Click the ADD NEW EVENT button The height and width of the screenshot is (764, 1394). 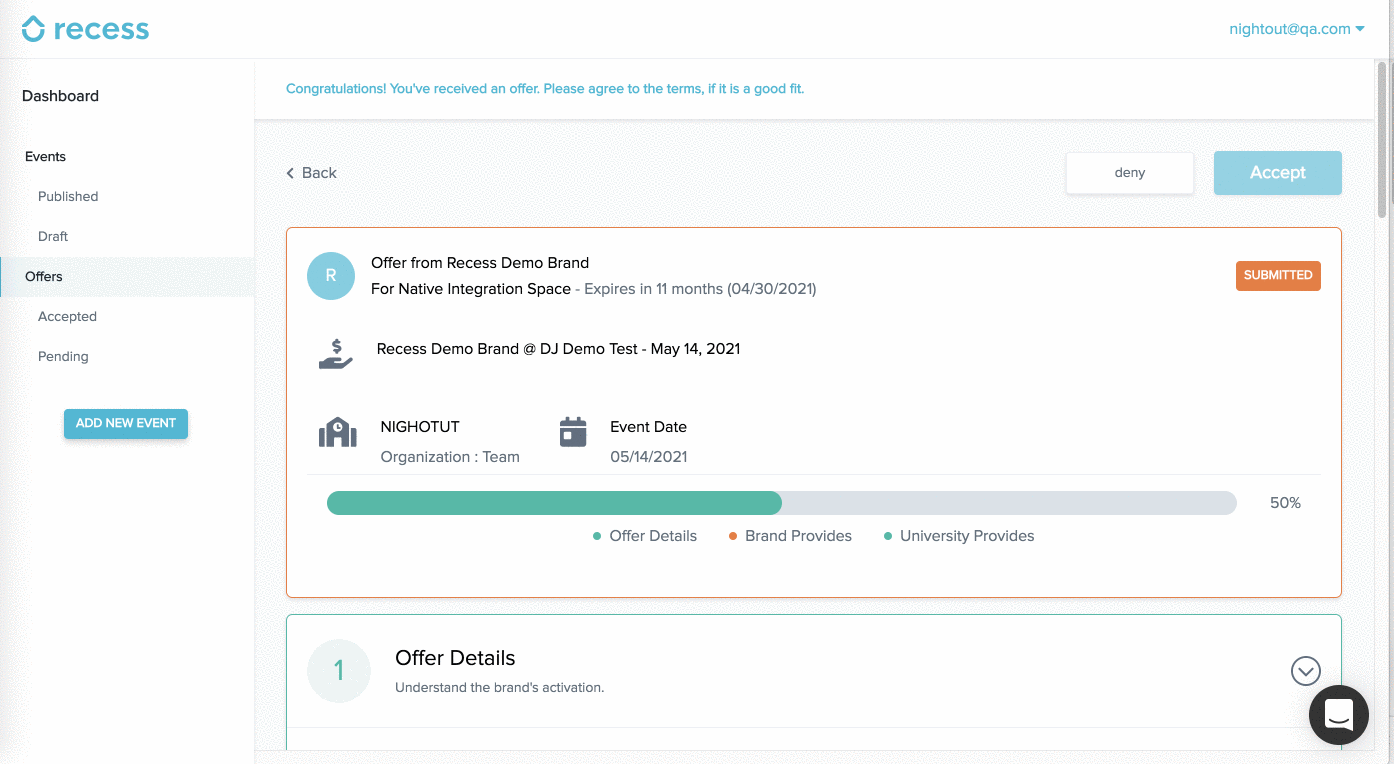click(126, 423)
